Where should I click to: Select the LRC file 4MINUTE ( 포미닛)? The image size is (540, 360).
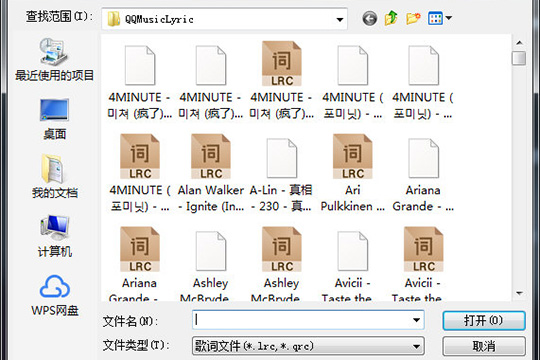[x=139, y=173]
